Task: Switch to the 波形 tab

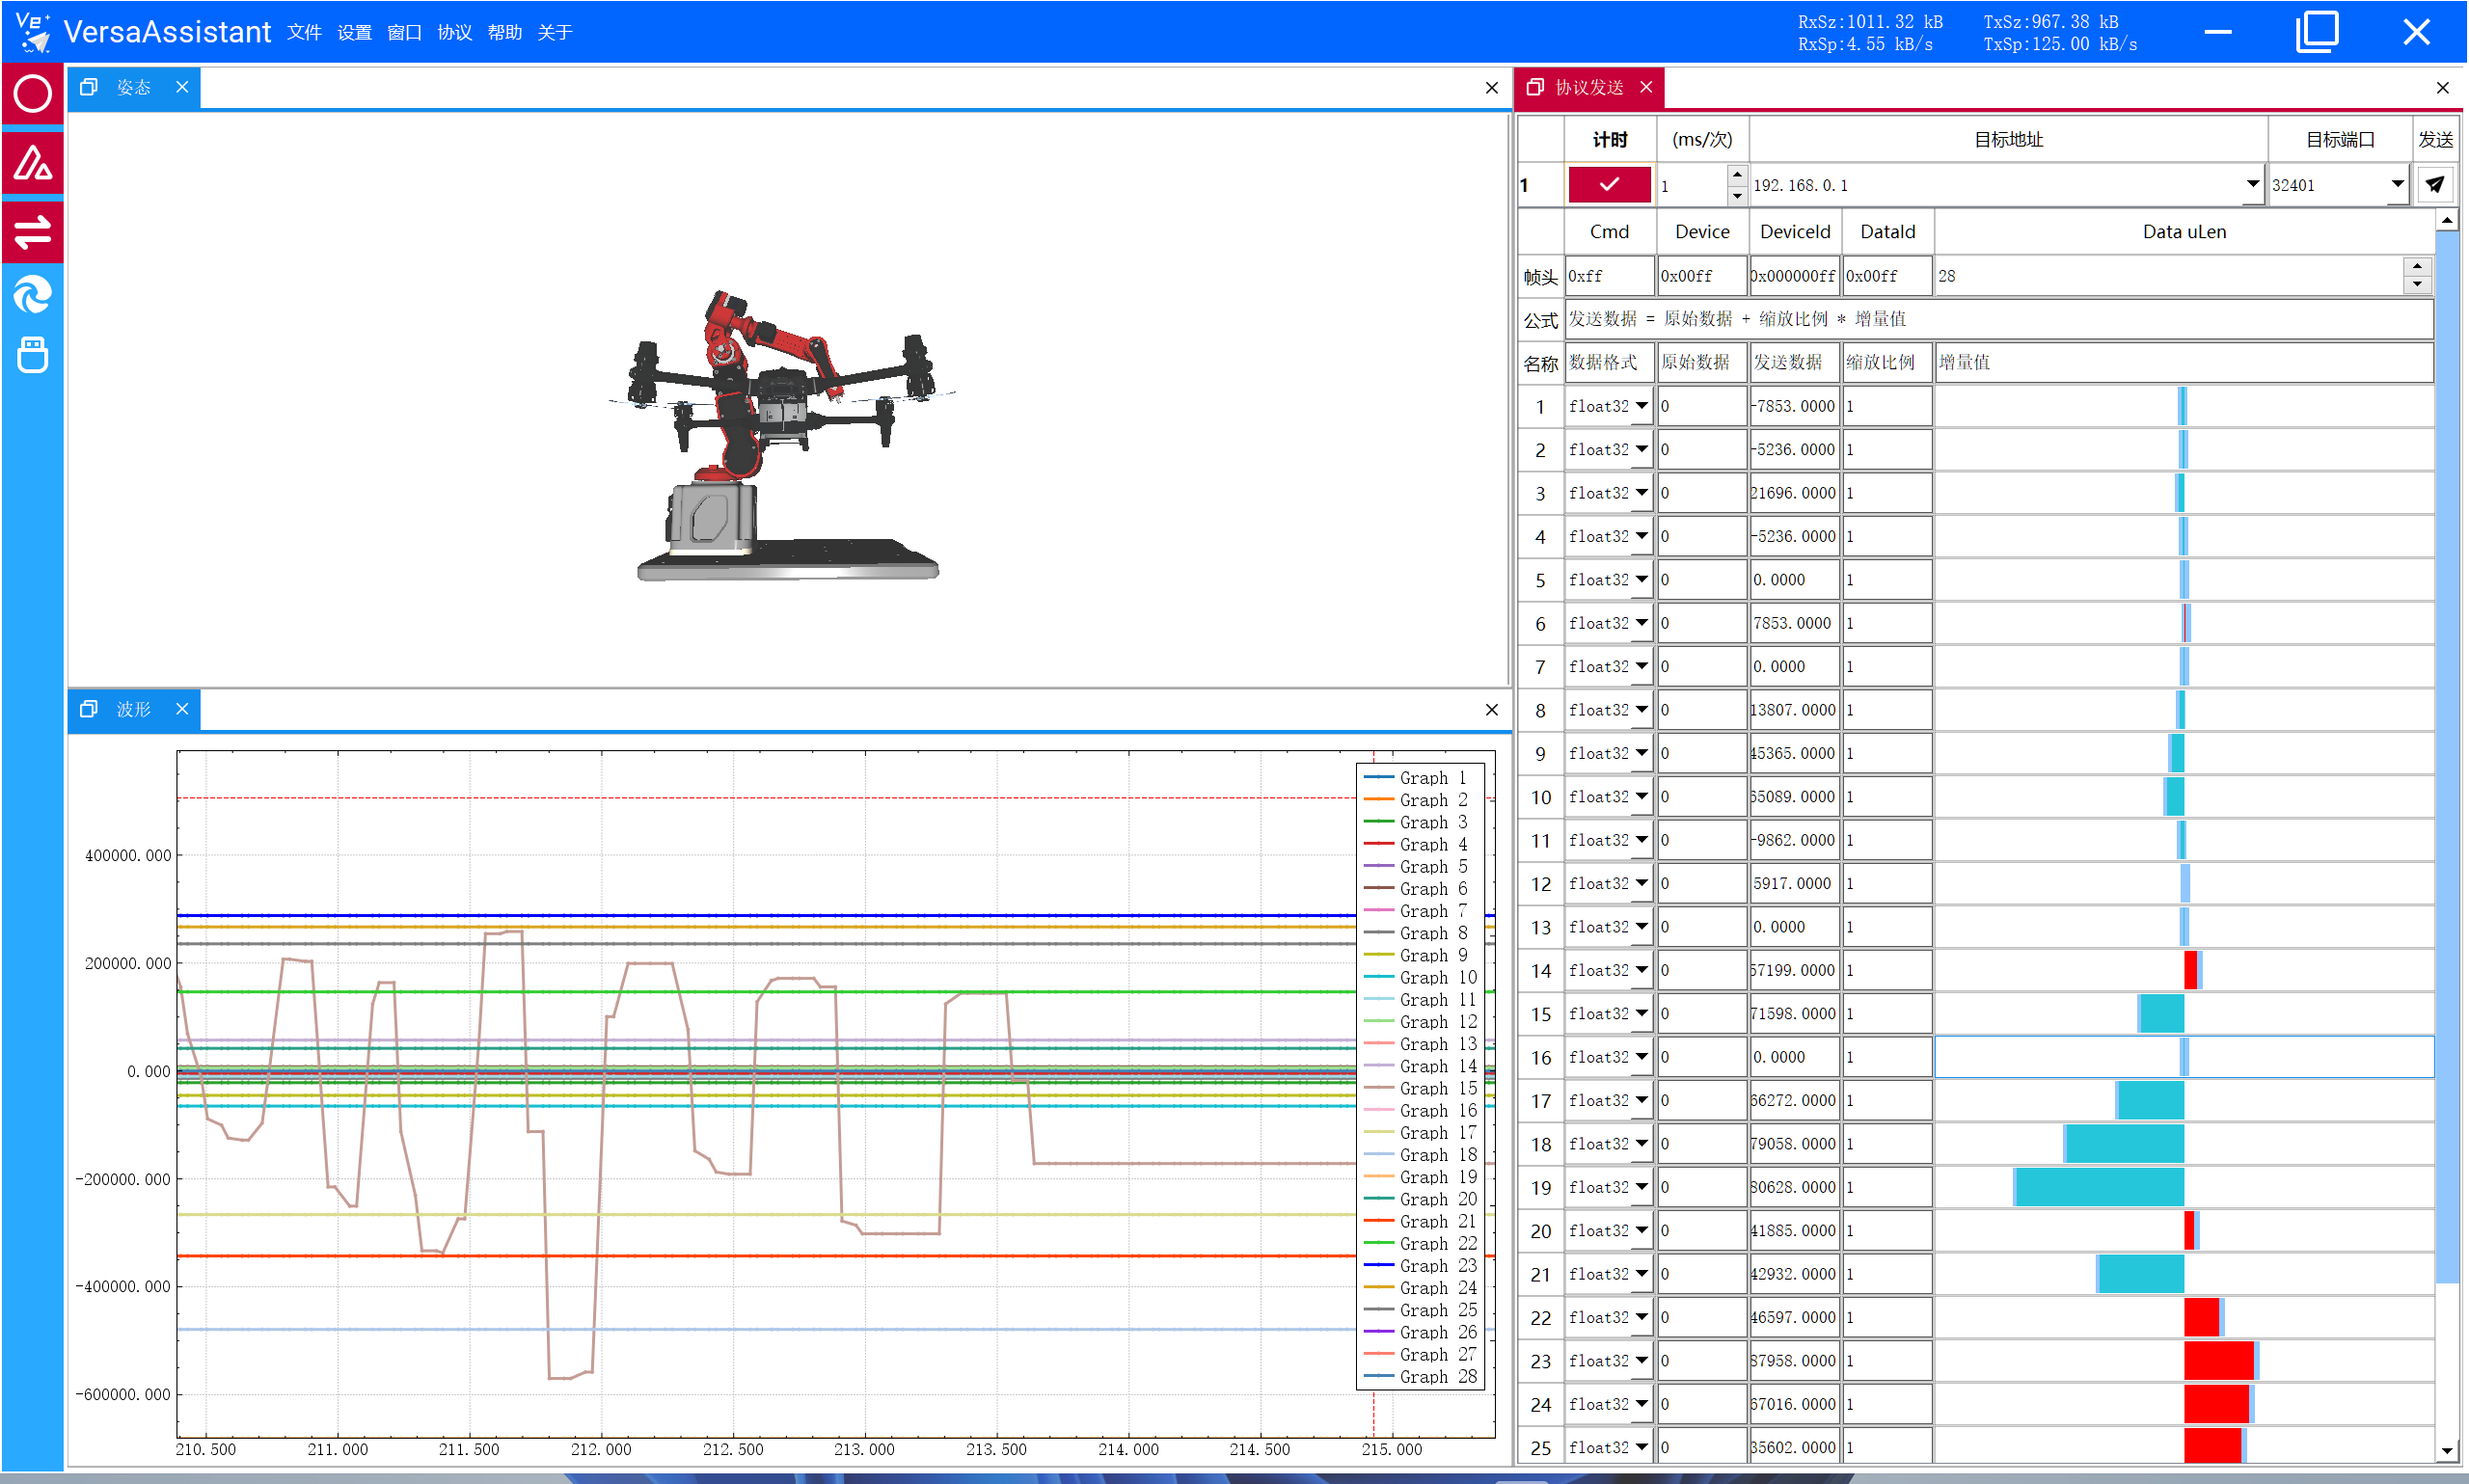Action: coord(133,709)
